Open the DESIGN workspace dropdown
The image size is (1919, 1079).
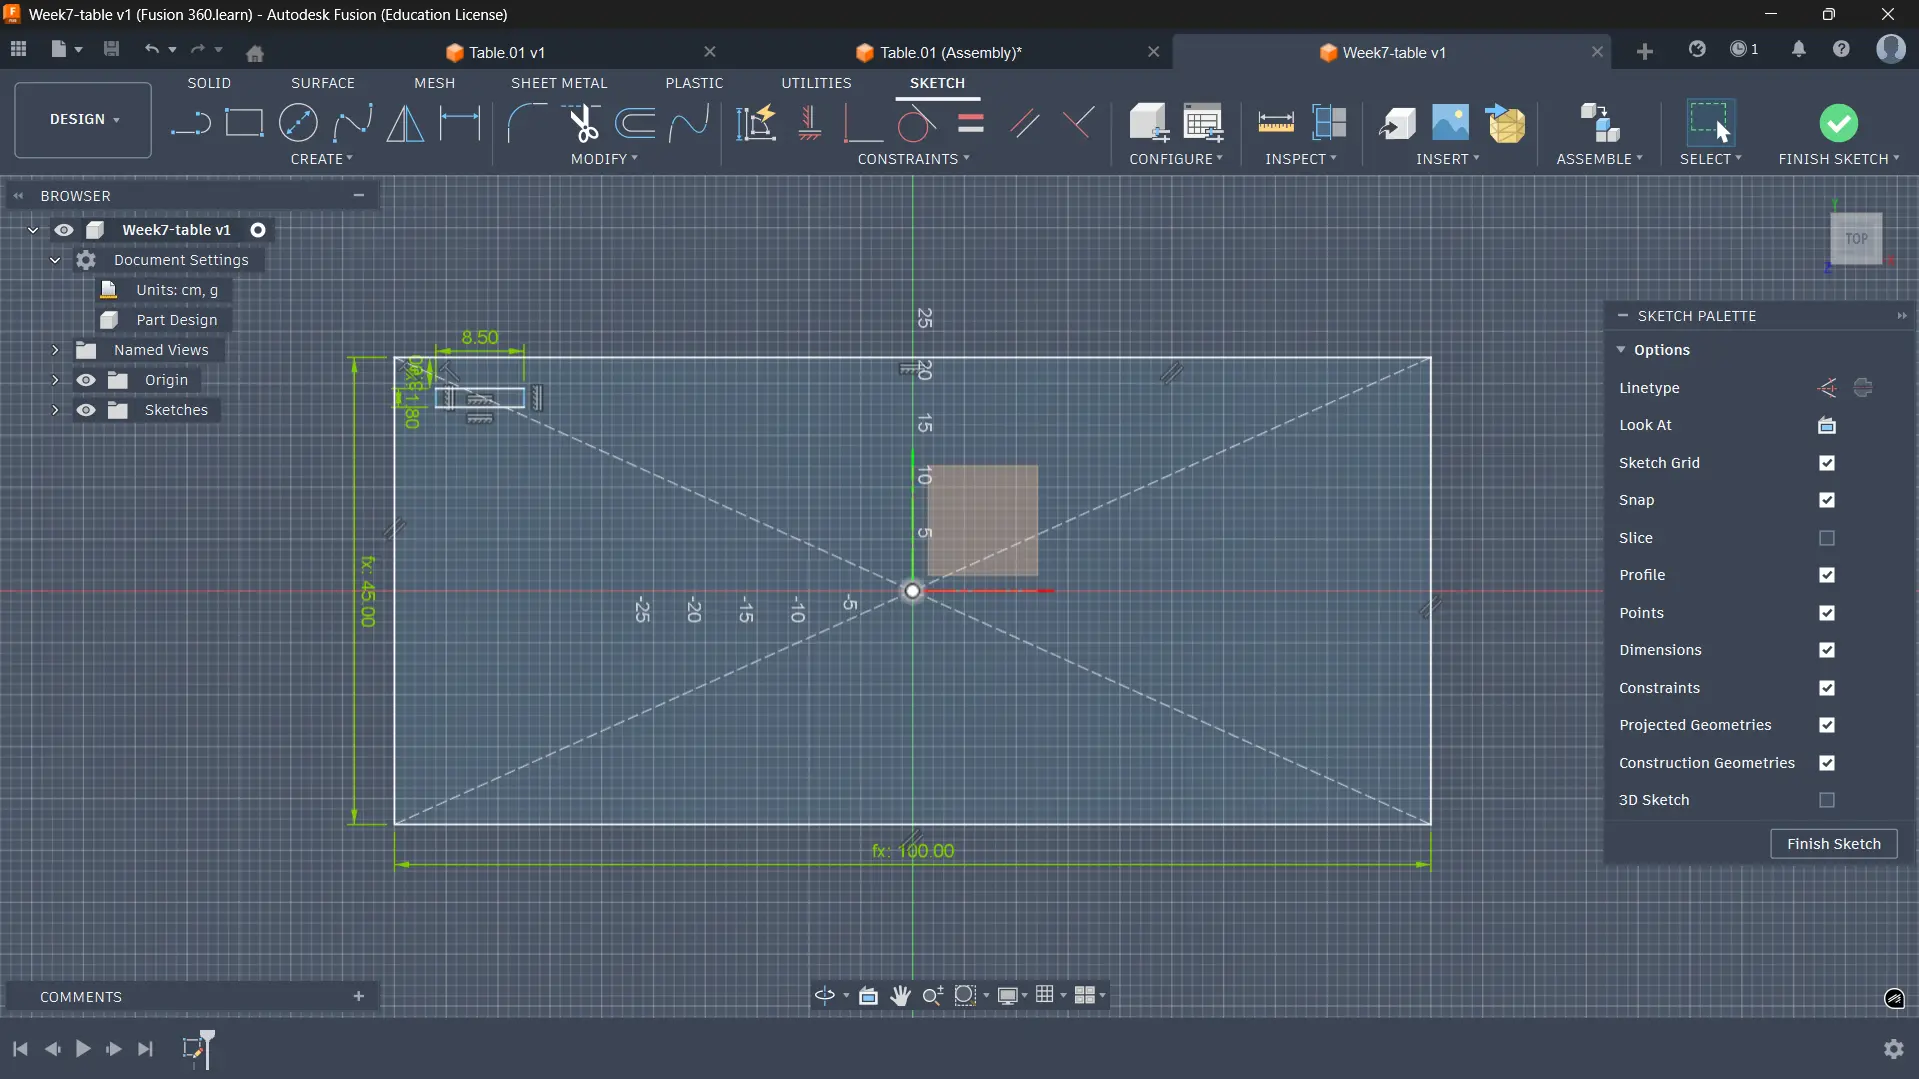83,120
